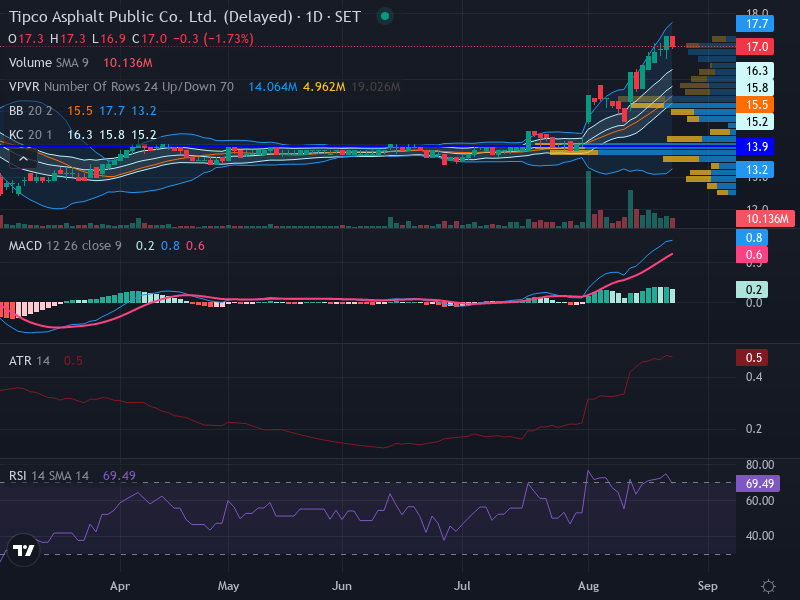The image size is (800, 600).
Task: Click the 69.49 RSI value label
Action: pyautogui.click(x=758, y=483)
